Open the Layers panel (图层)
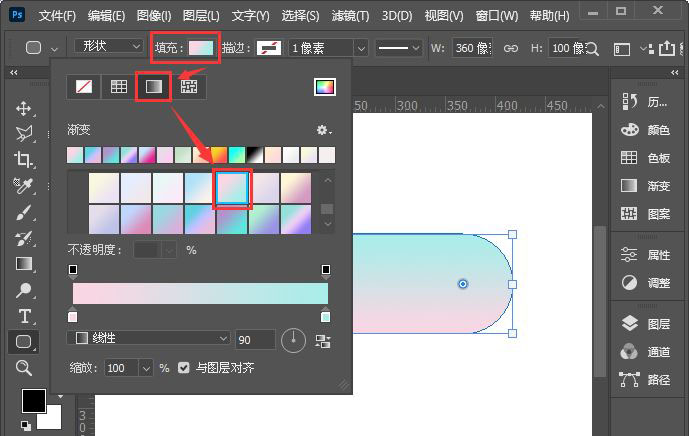Viewport: 689px width, 436px height. [645, 324]
